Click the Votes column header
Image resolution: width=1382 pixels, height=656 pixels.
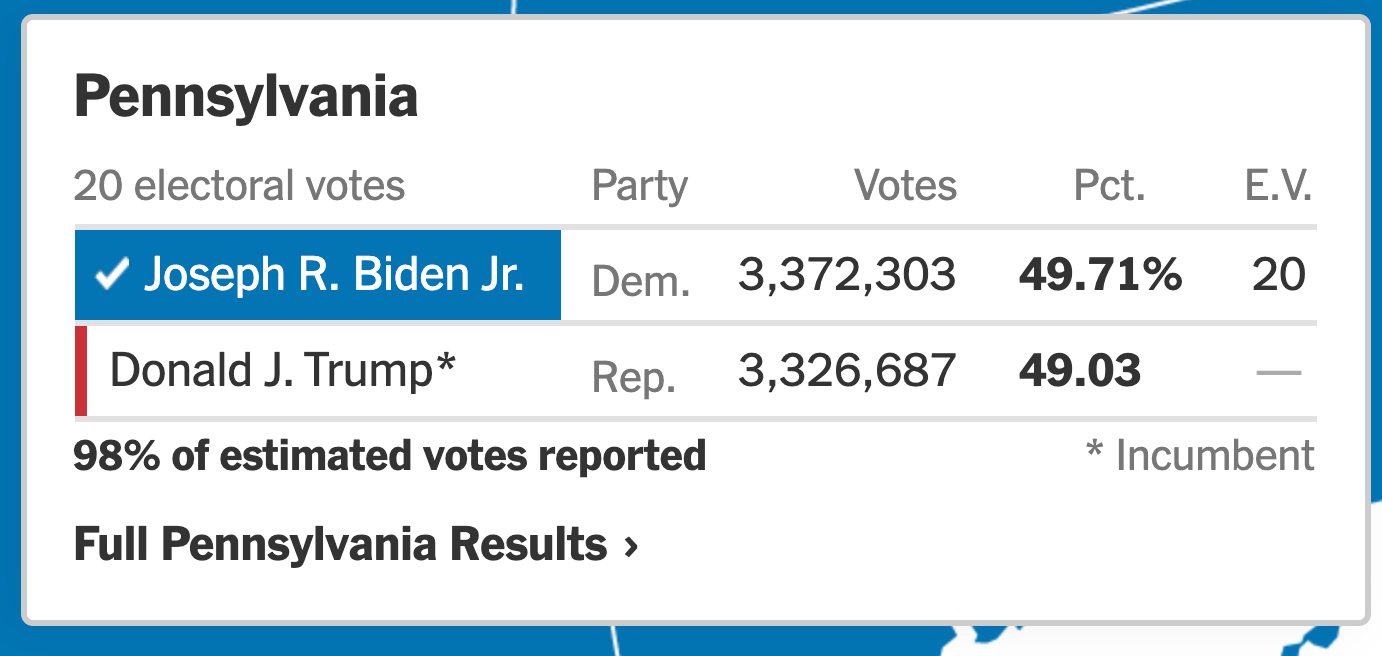point(905,186)
